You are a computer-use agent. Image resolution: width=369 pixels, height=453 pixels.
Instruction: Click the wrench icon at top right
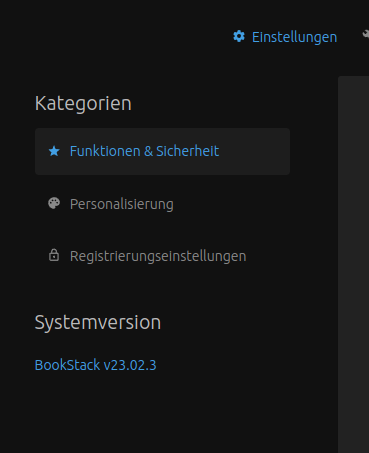pyautogui.click(x=366, y=35)
